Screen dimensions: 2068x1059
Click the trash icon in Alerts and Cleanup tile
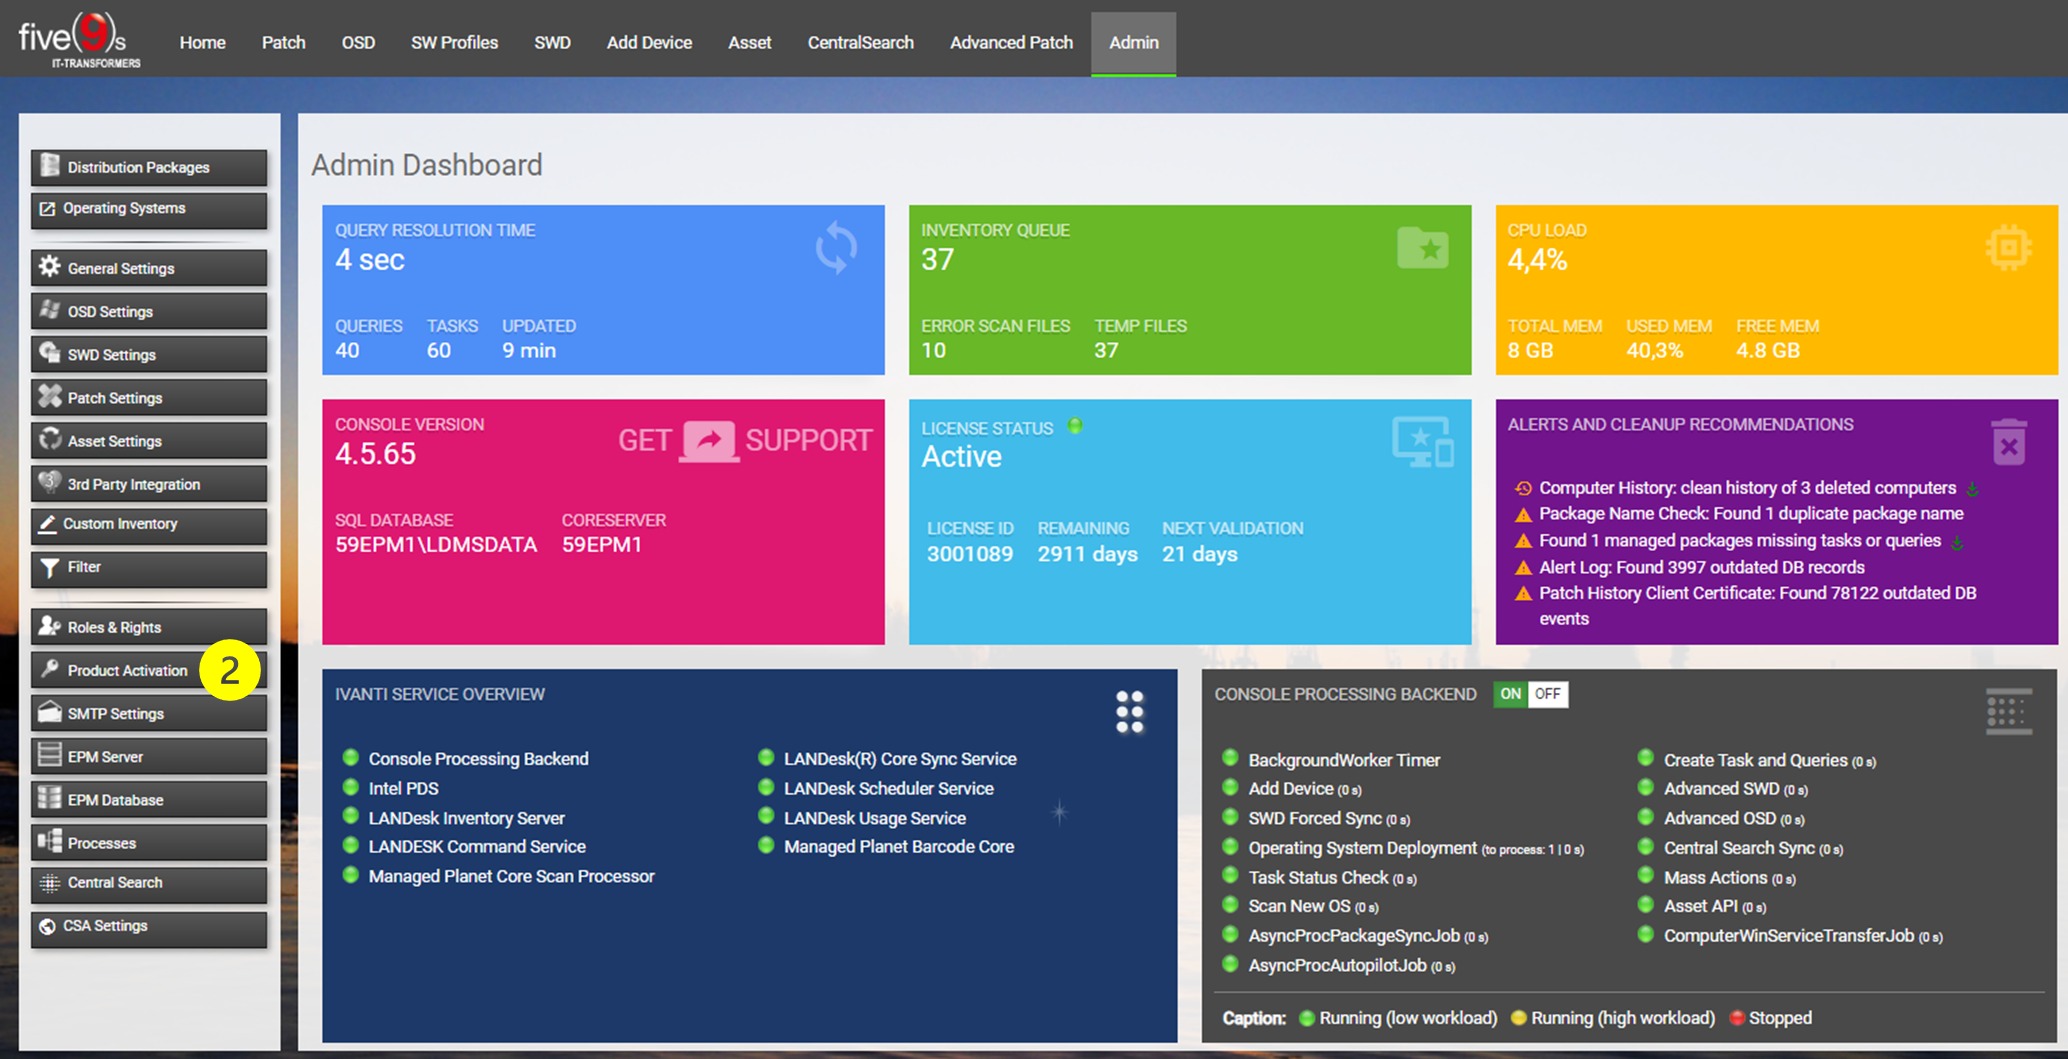(x=2008, y=441)
